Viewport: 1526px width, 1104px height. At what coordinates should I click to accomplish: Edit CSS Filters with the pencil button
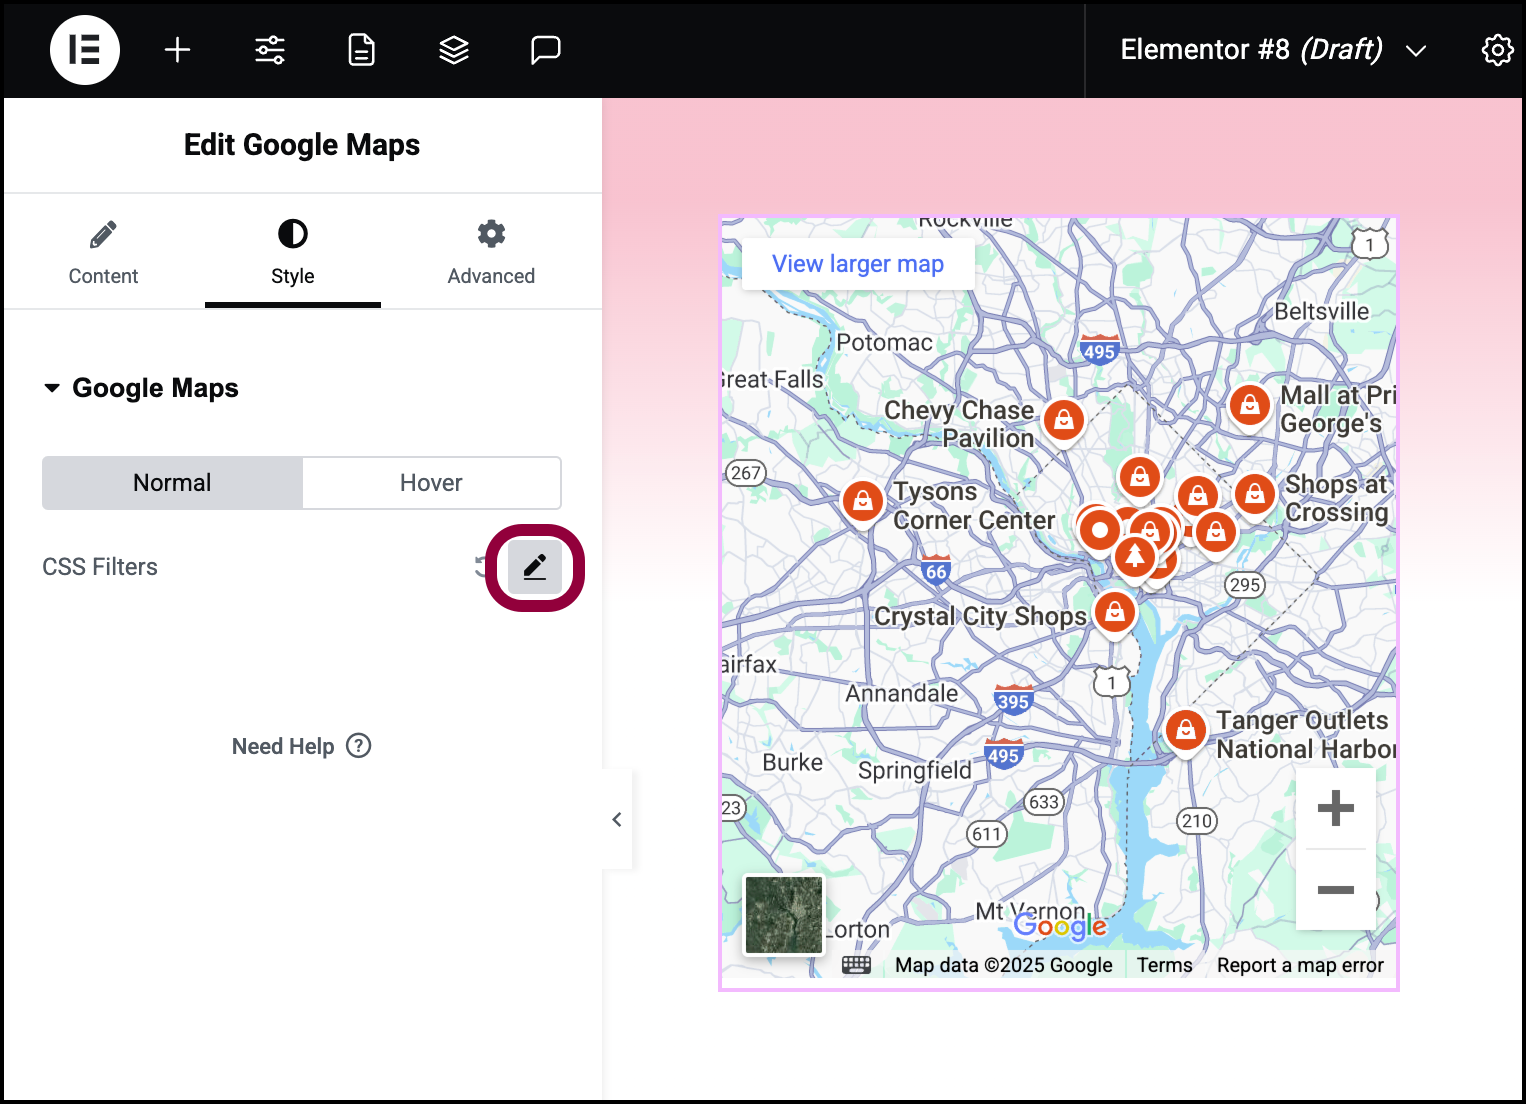click(x=535, y=567)
